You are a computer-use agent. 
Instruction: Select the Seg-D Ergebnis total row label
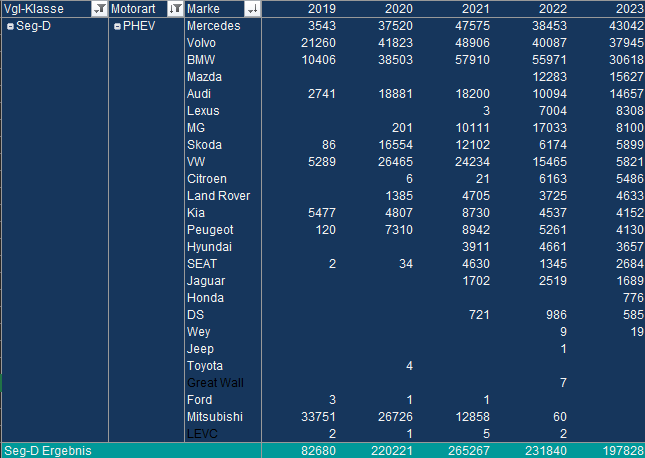click(x=48, y=451)
